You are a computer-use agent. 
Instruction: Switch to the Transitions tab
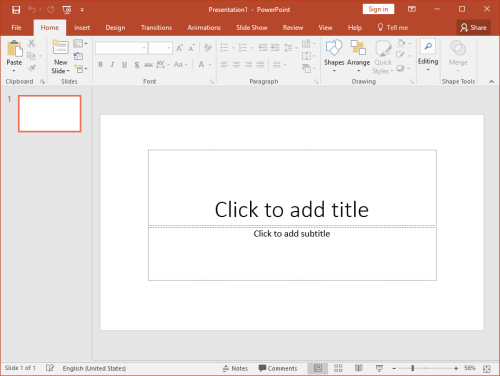(156, 28)
